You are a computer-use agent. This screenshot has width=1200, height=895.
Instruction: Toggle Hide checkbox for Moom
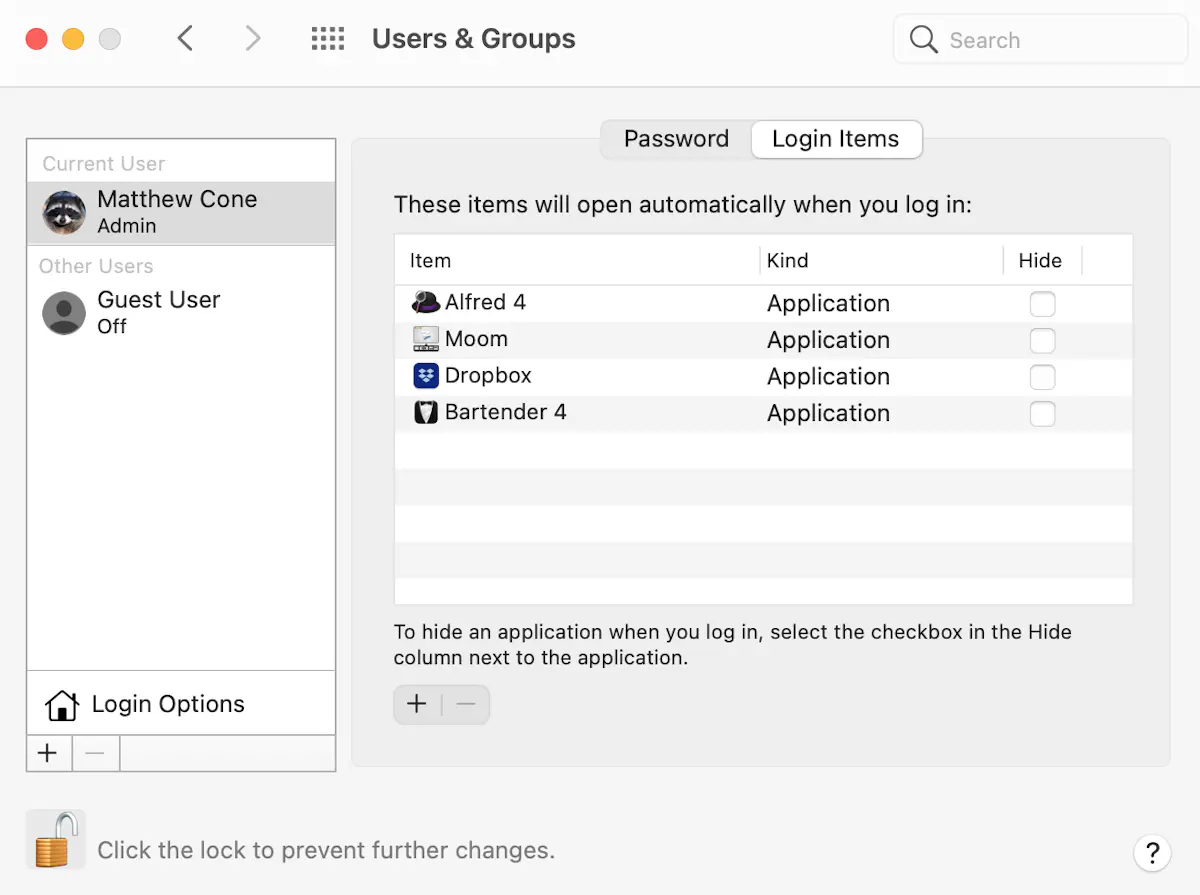tap(1042, 341)
